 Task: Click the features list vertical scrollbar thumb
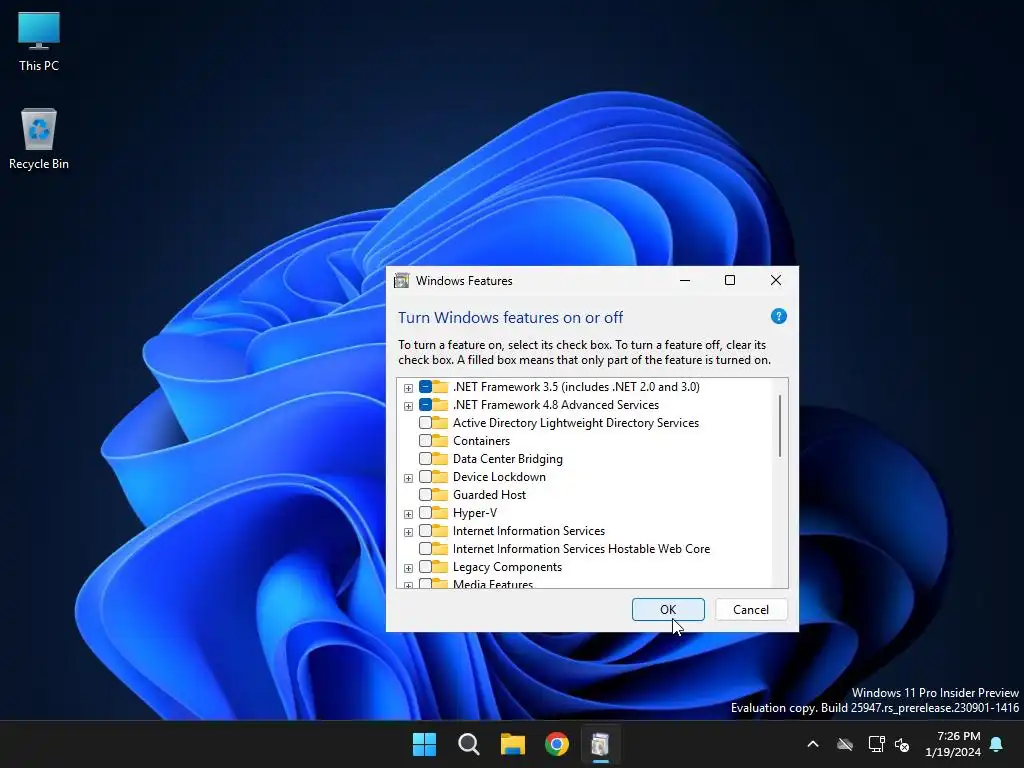pos(780,426)
